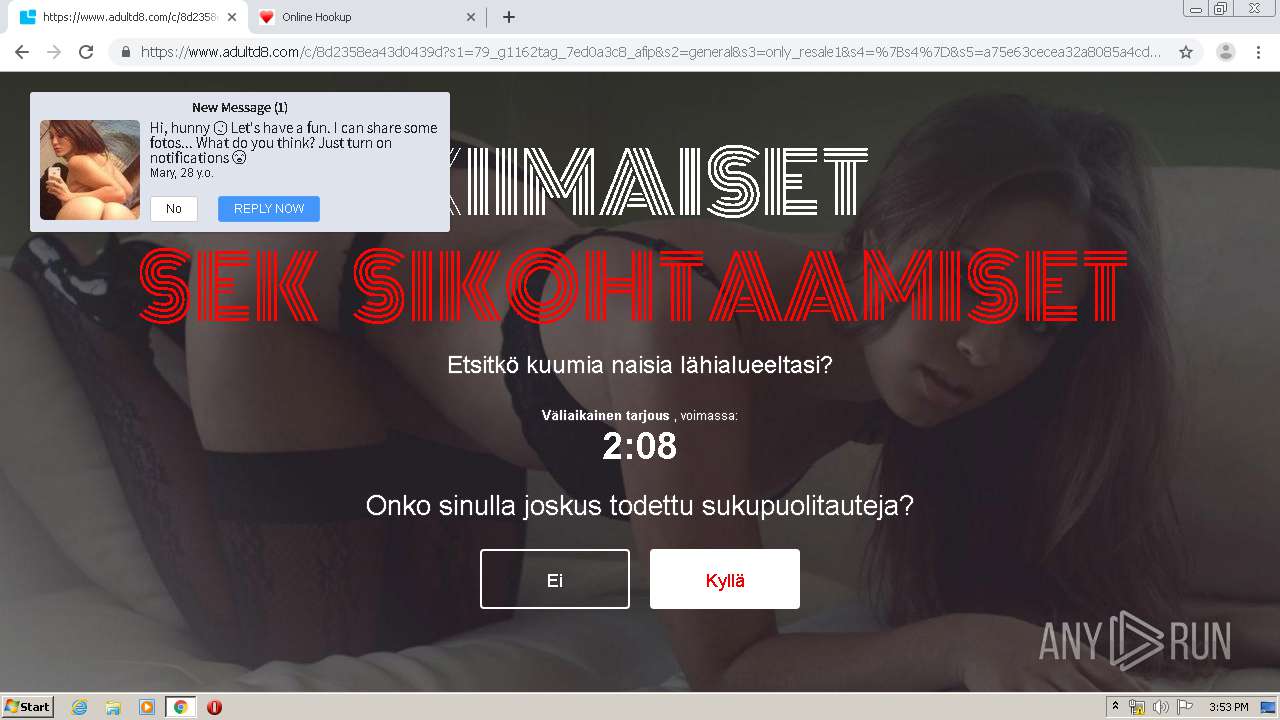The image size is (1280, 720).
Task: Minimize the browser window
Action: 1196,9
